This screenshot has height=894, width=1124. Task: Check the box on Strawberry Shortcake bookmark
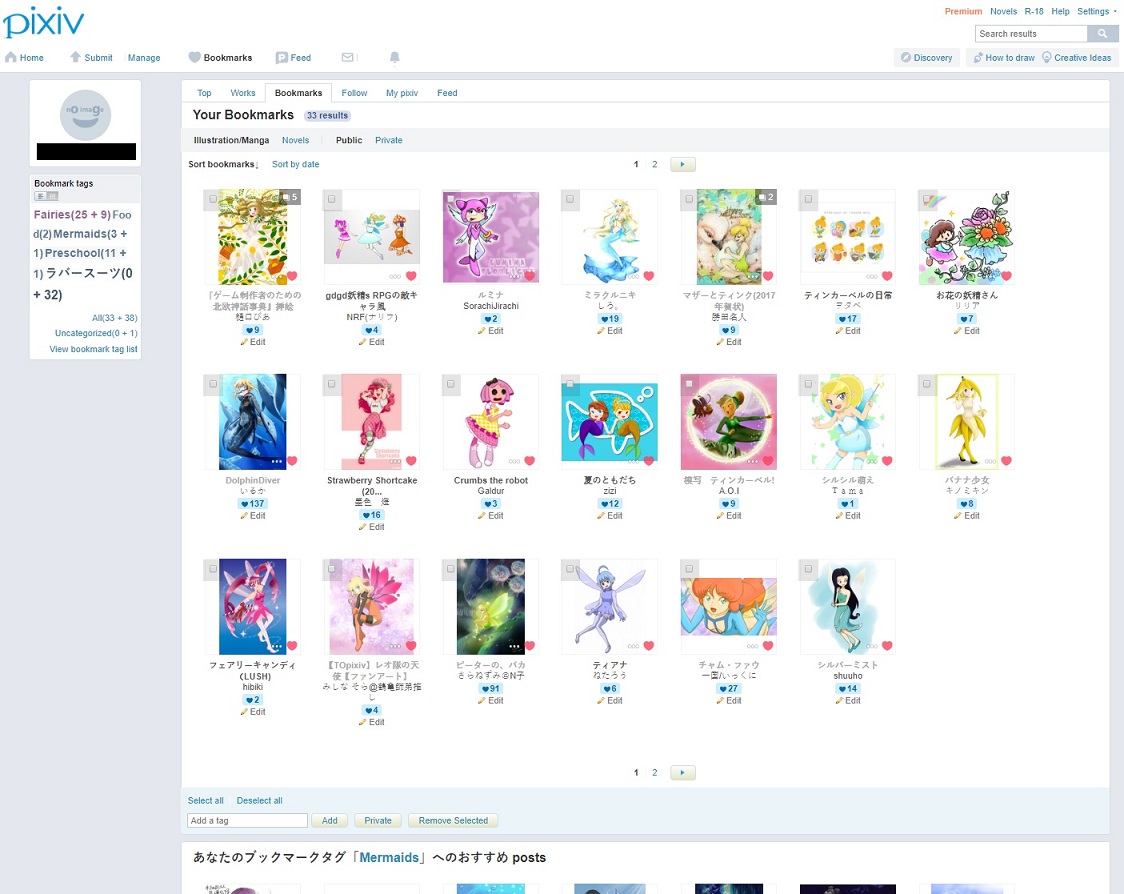coord(331,384)
